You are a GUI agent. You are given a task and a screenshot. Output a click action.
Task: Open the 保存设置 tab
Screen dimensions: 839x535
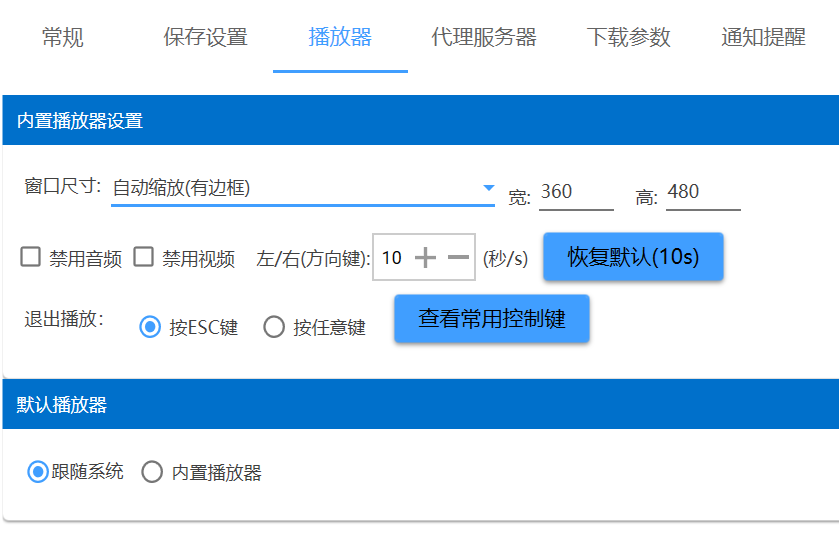coord(205,37)
